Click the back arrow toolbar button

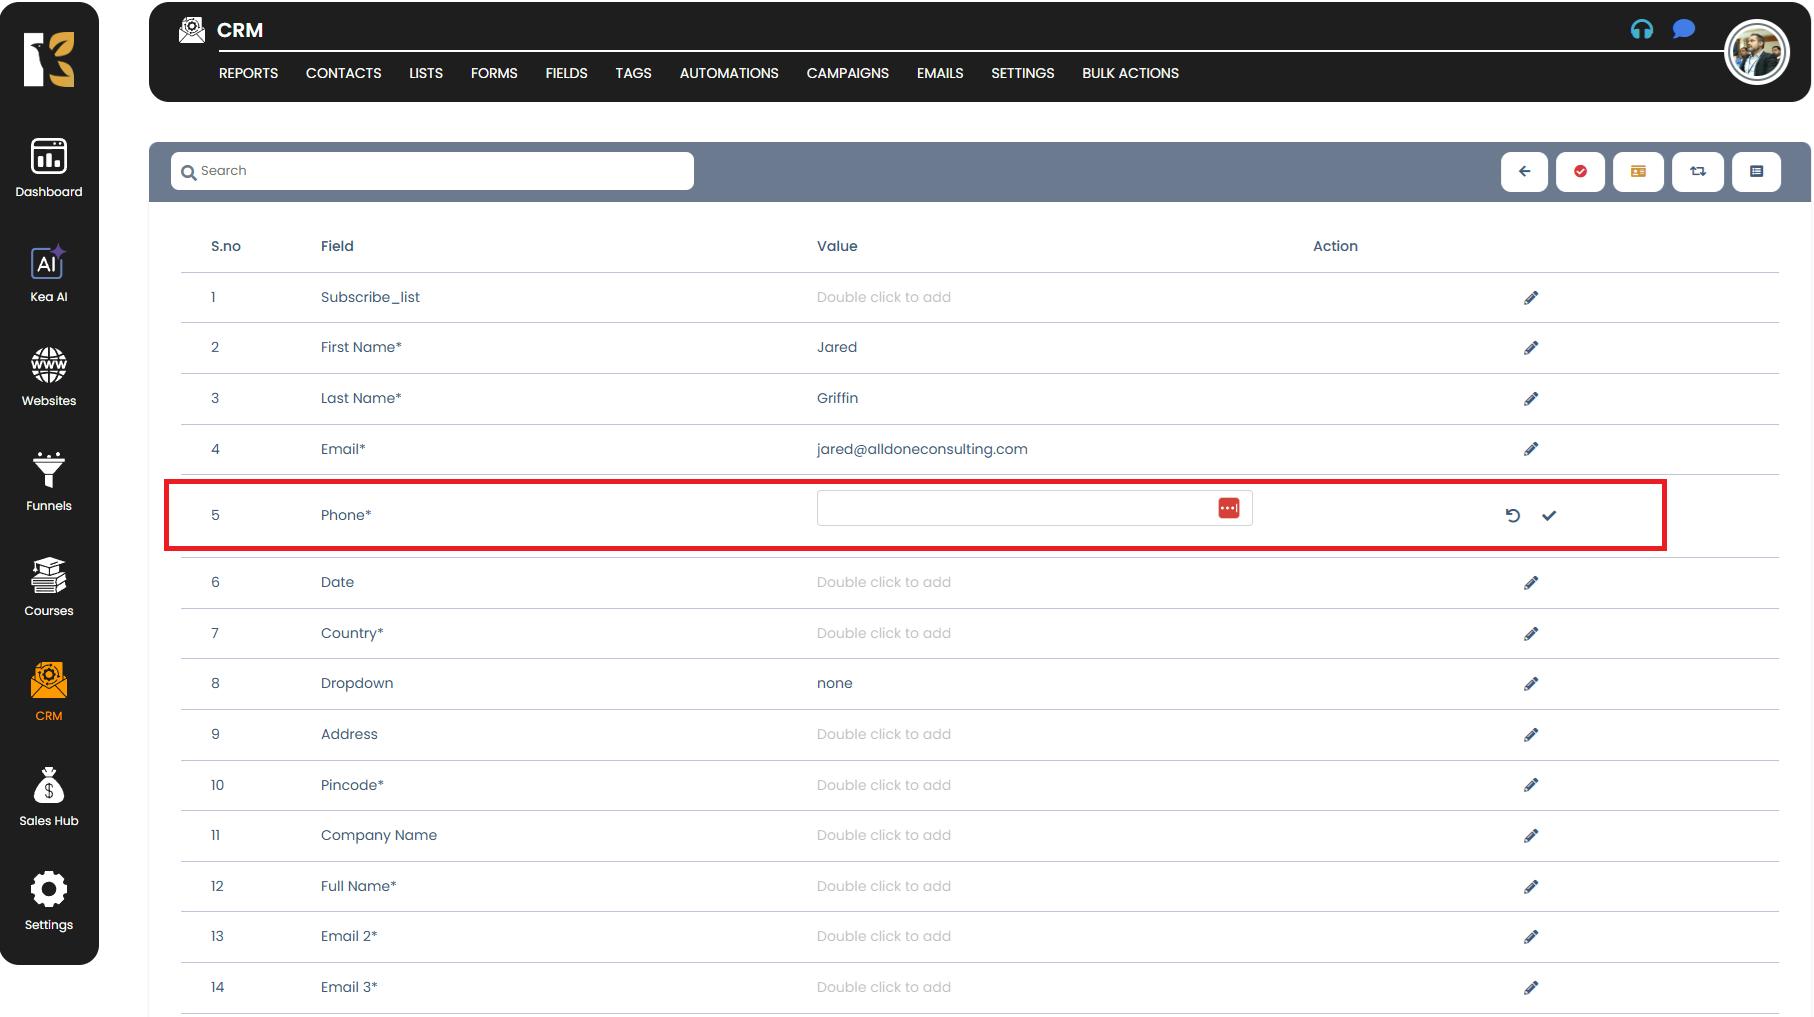[1524, 172]
